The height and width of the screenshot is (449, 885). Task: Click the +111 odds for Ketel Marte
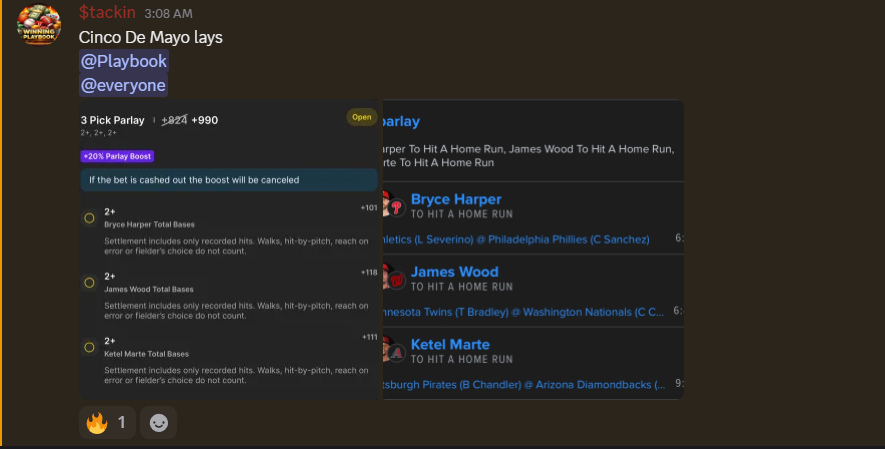[x=370, y=337]
